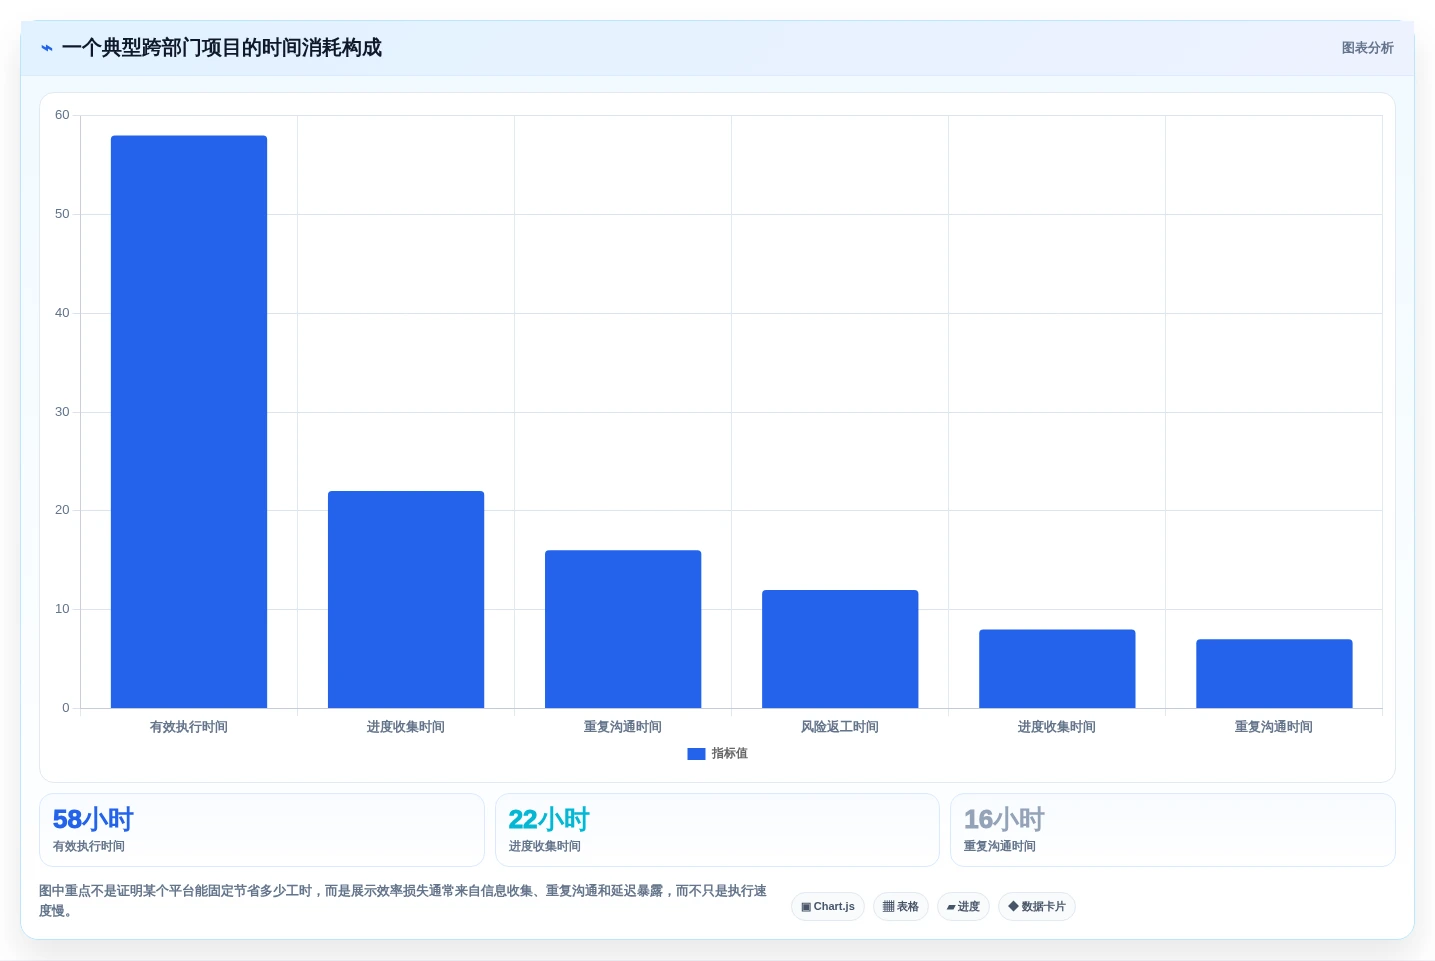Click the 风险返工时间 bar
This screenshot has width=1435, height=961.
click(840, 649)
